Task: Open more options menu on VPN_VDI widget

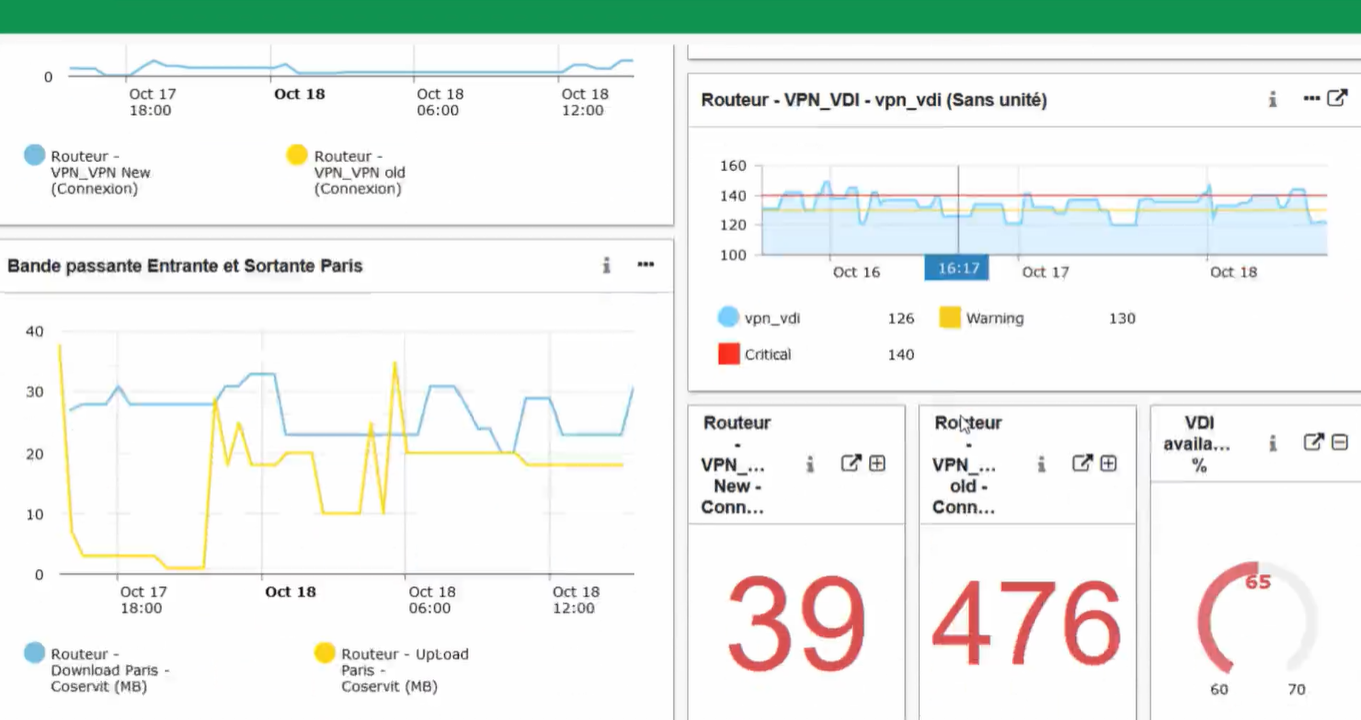Action: pos(1312,98)
